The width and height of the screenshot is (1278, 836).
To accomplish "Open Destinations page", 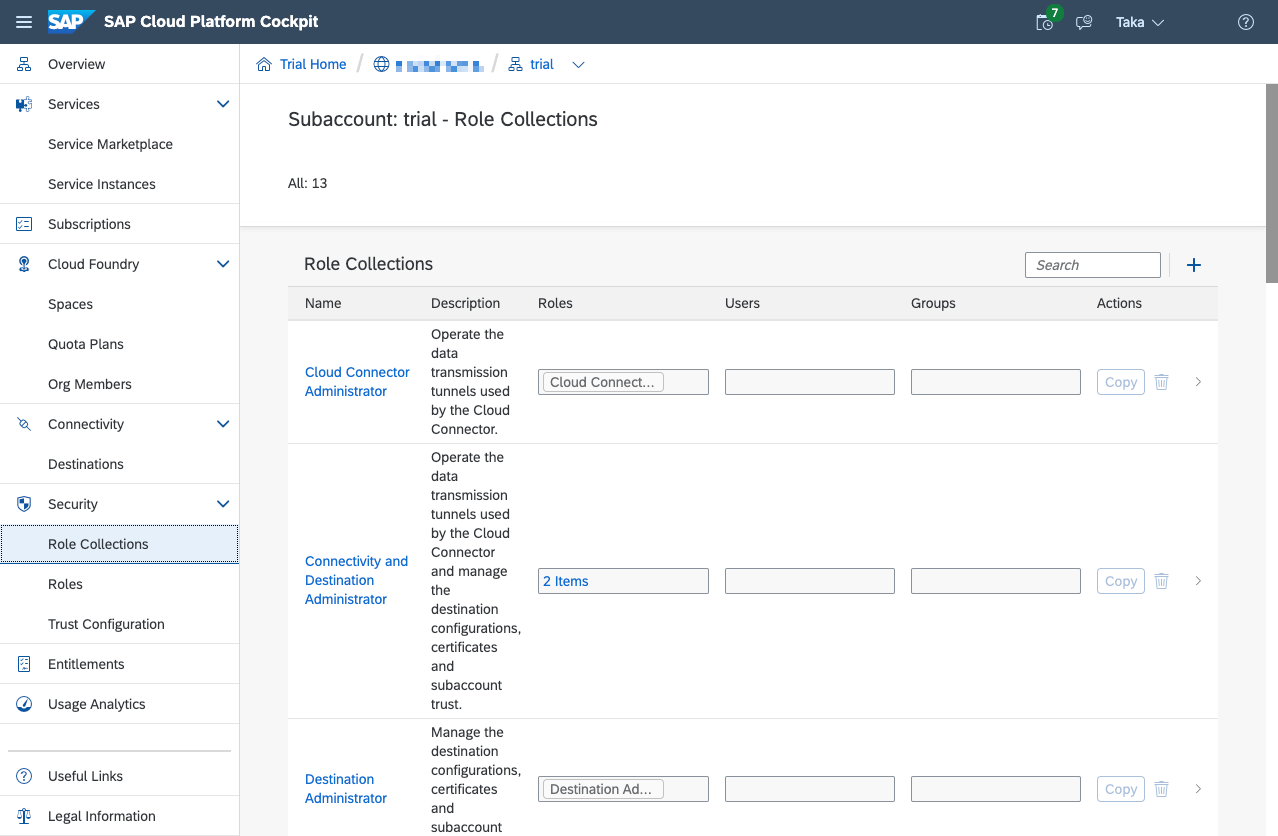I will point(86,464).
